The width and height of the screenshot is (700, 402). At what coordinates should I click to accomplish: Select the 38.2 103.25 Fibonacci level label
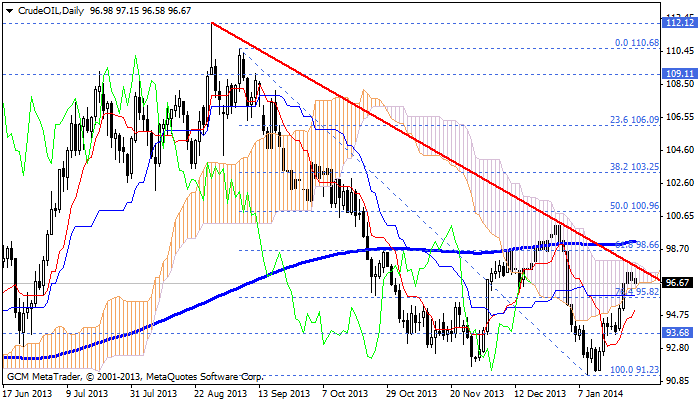tap(635, 167)
